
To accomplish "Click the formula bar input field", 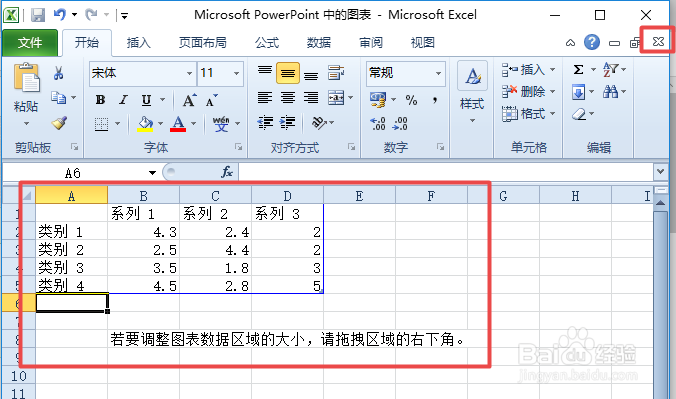I will [446, 173].
